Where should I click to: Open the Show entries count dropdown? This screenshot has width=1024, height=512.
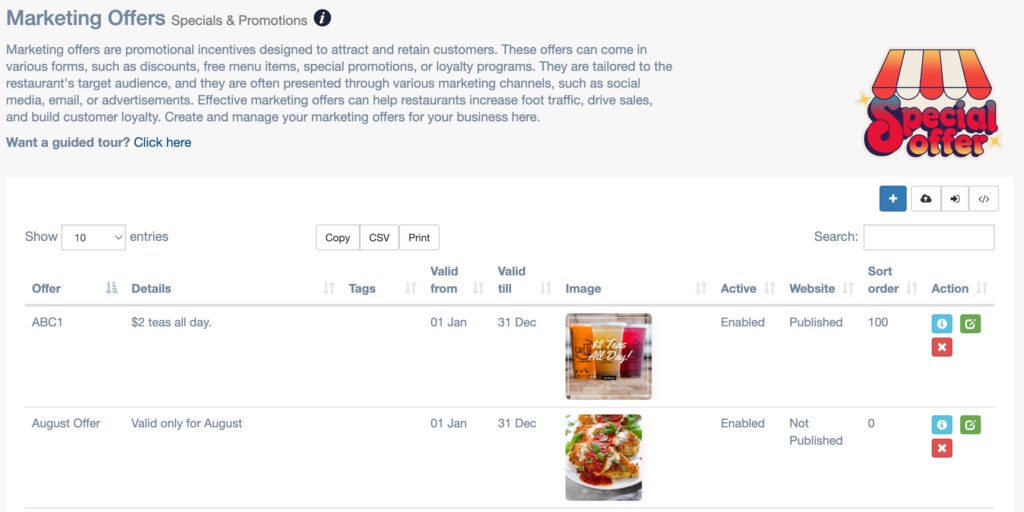(x=93, y=237)
